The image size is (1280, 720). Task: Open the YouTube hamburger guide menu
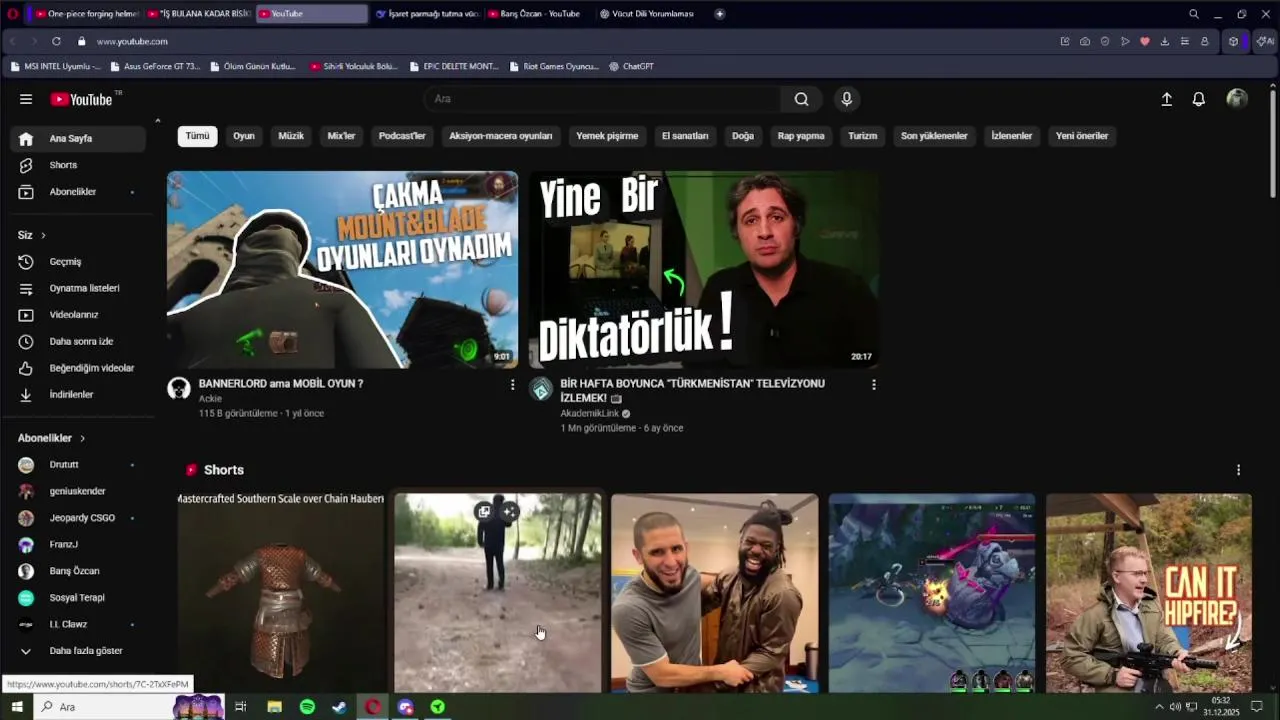click(26, 99)
